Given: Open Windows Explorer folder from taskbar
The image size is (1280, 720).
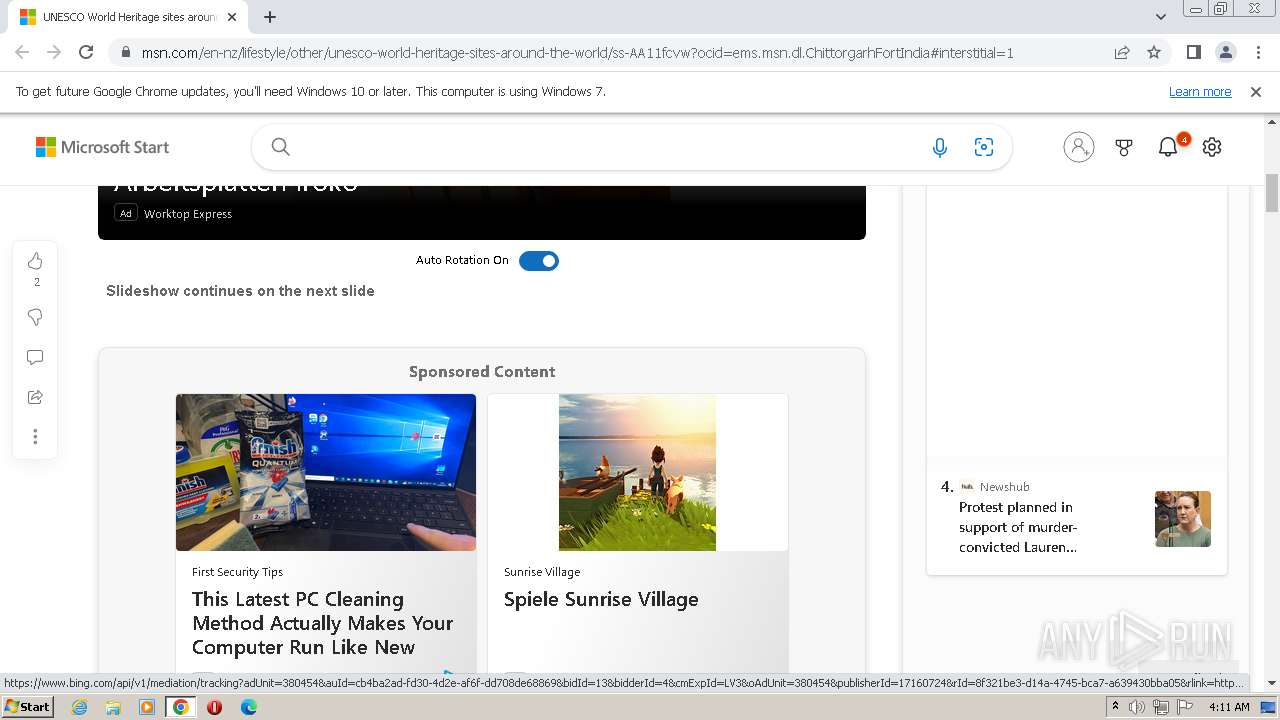Looking at the screenshot, I should coord(113,707).
